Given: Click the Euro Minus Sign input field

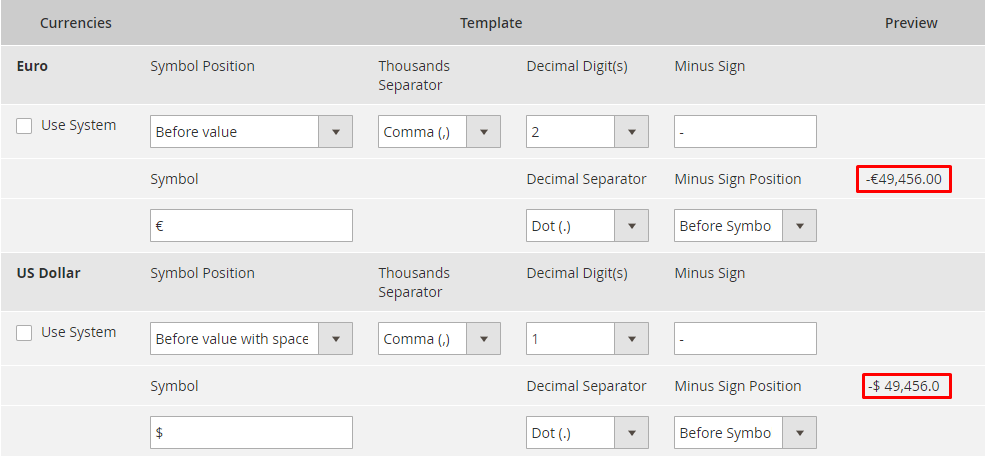Looking at the screenshot, I should pos(745,132).
